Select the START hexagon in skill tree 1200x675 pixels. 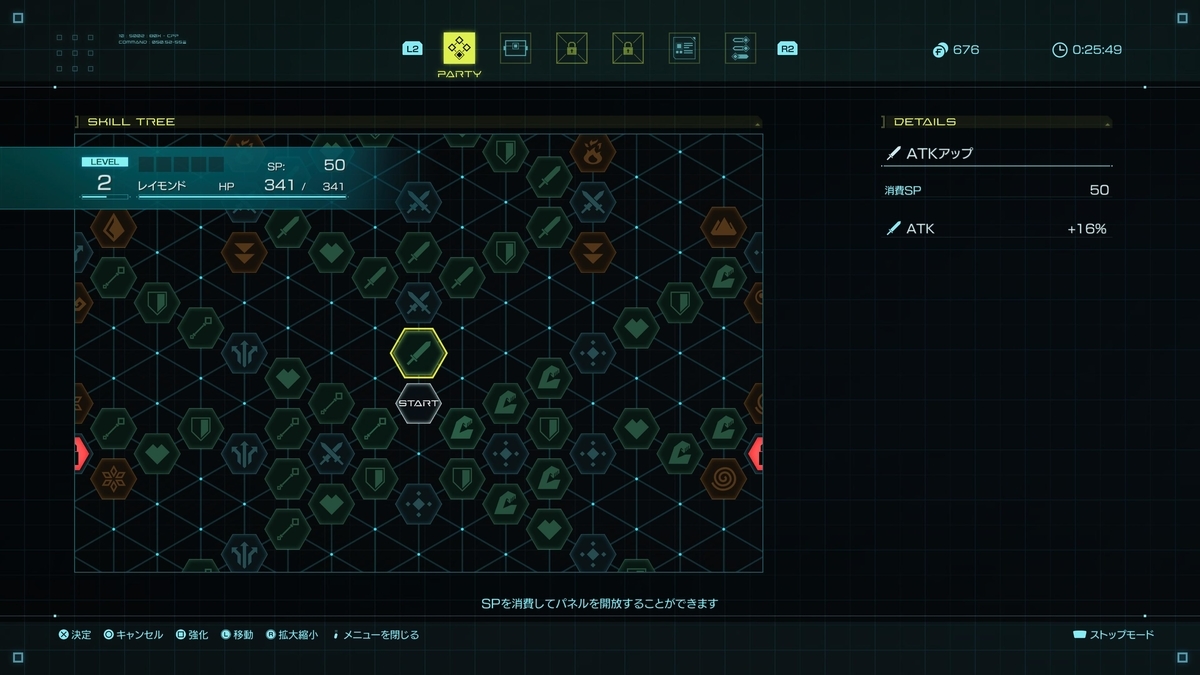pos(418,403)
